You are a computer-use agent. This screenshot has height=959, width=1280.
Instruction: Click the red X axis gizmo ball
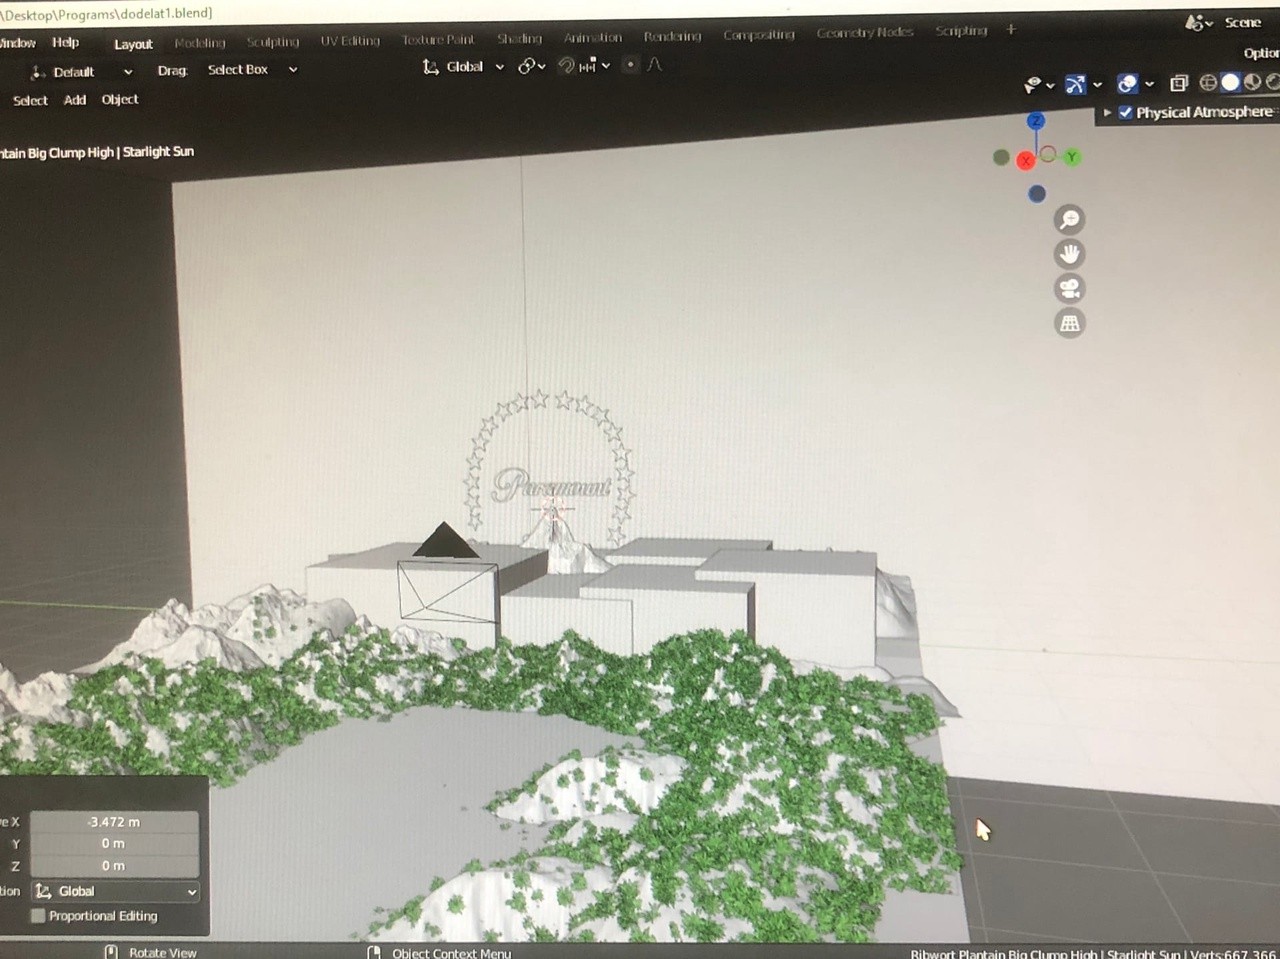pyautogui.click(x=1026, y=161)
